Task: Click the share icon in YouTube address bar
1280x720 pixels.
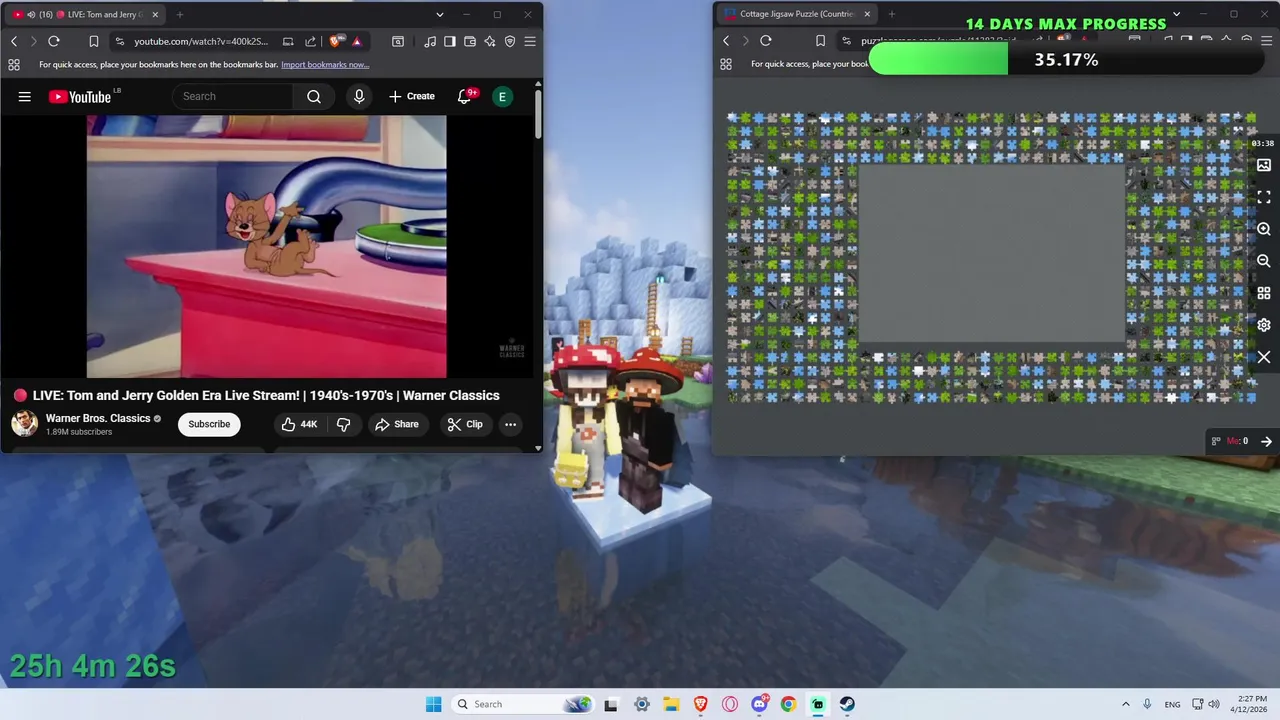Action: click(x=310, y=41)
